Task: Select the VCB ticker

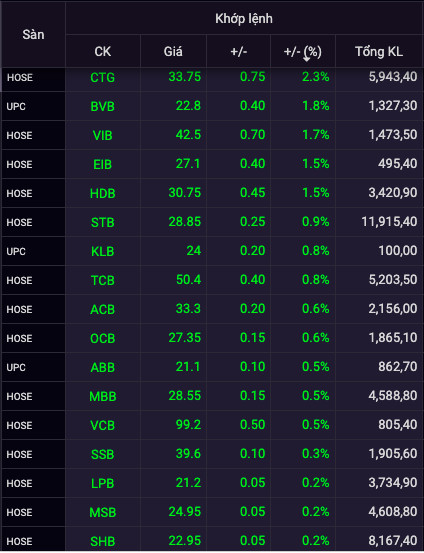Action: (x=103, y=425)
